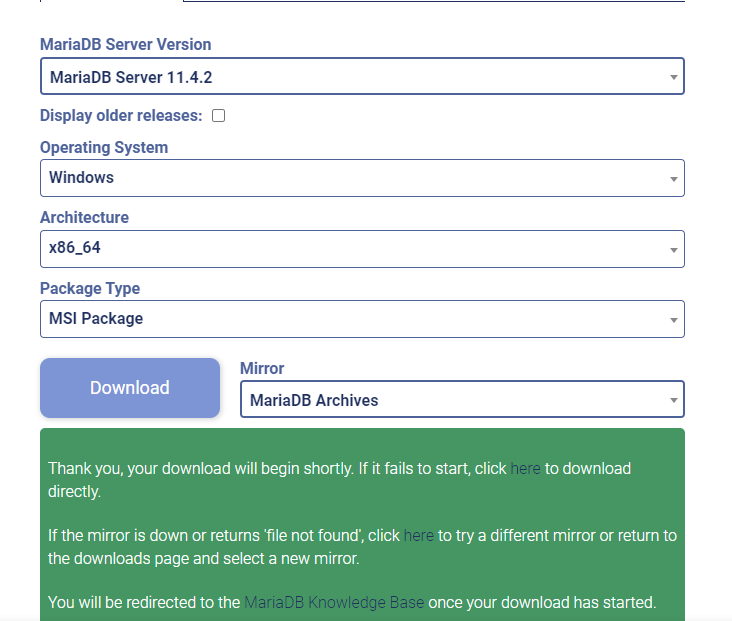Open the MariaDB Knowledge Base link
Image resolution: width=732 pixels, height=621 pixels.
pos(334,602)
